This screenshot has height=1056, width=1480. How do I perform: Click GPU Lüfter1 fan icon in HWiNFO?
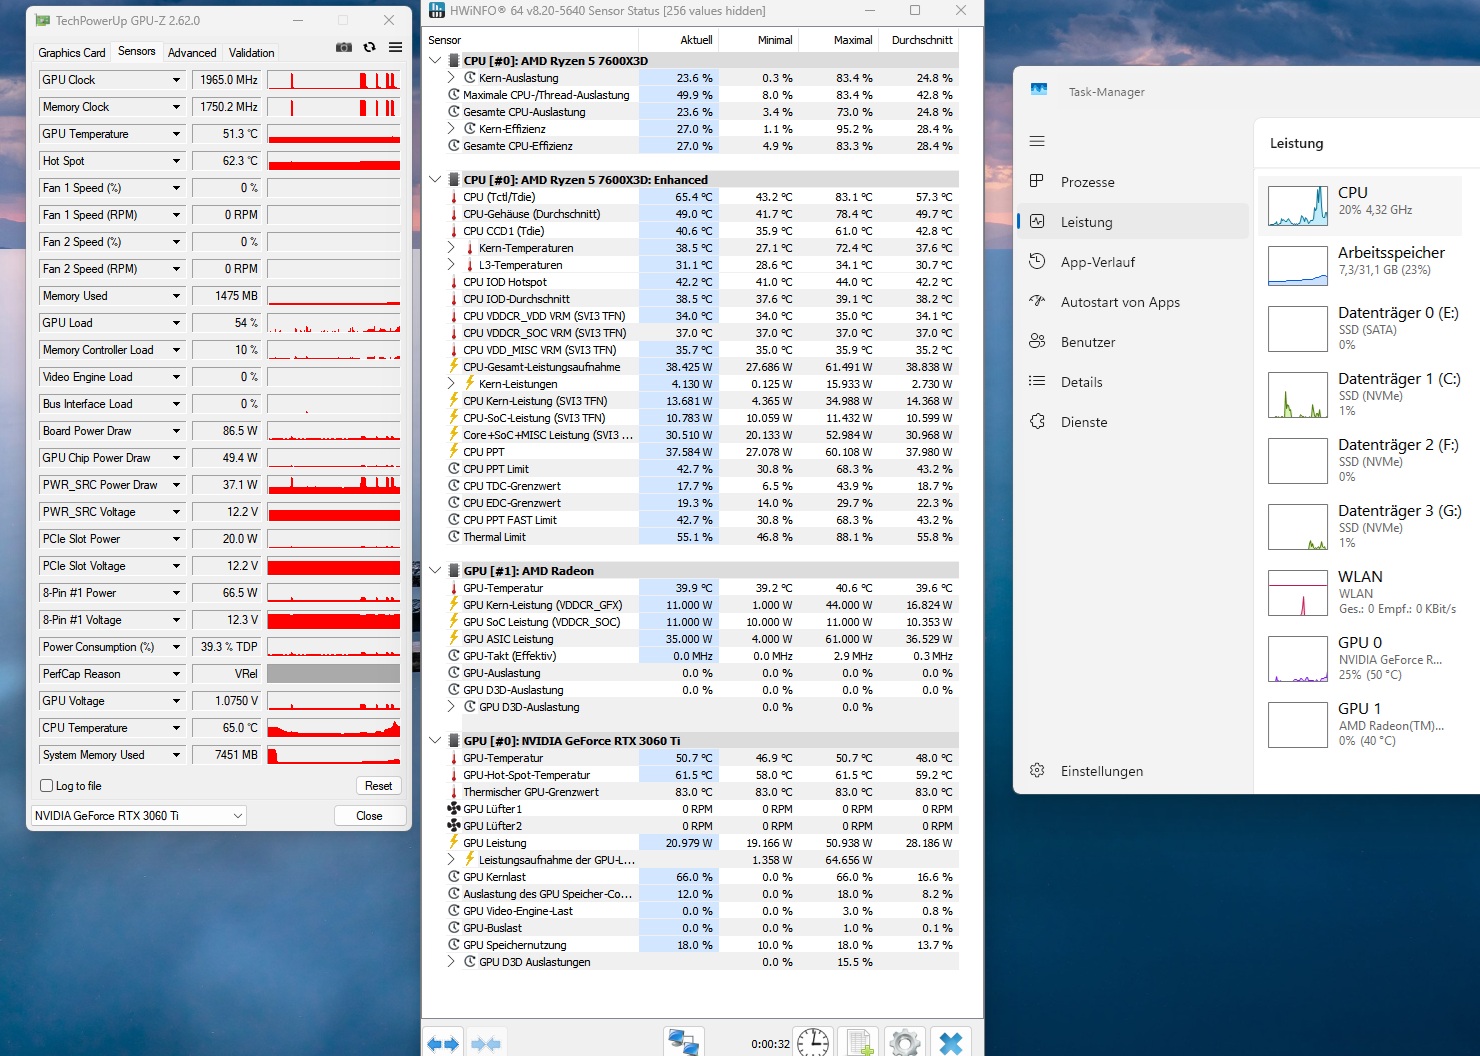(454, 809)
